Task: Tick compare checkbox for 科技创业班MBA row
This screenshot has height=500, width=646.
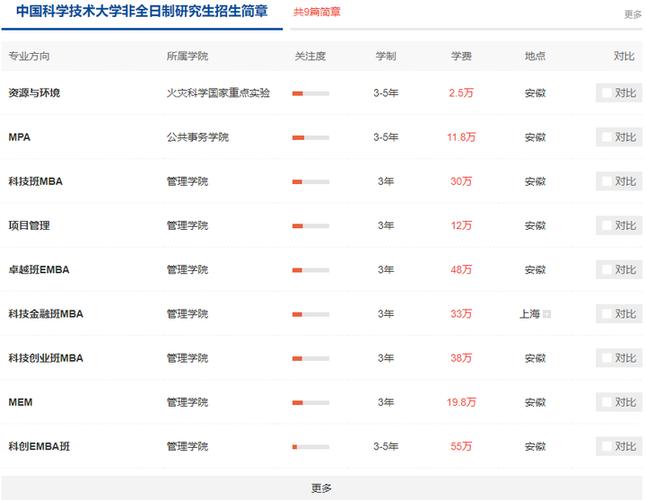Action: tap(606, 358)
